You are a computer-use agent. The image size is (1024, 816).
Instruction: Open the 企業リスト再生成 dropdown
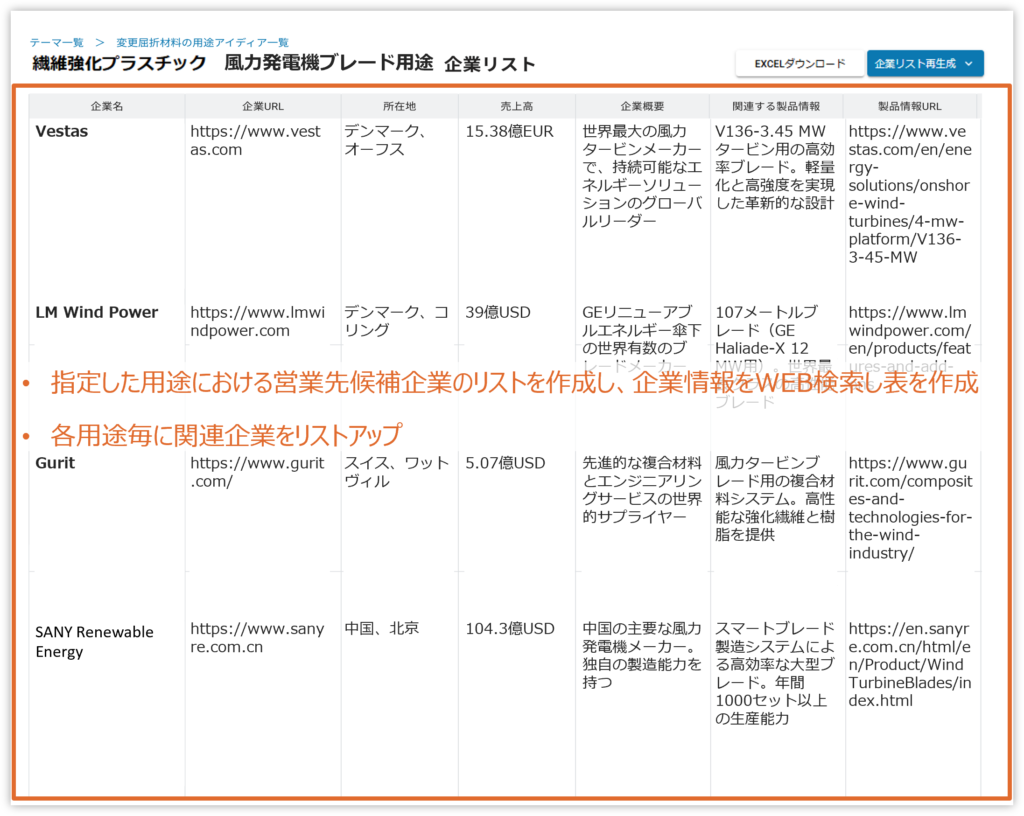click(x=925, y=63)
